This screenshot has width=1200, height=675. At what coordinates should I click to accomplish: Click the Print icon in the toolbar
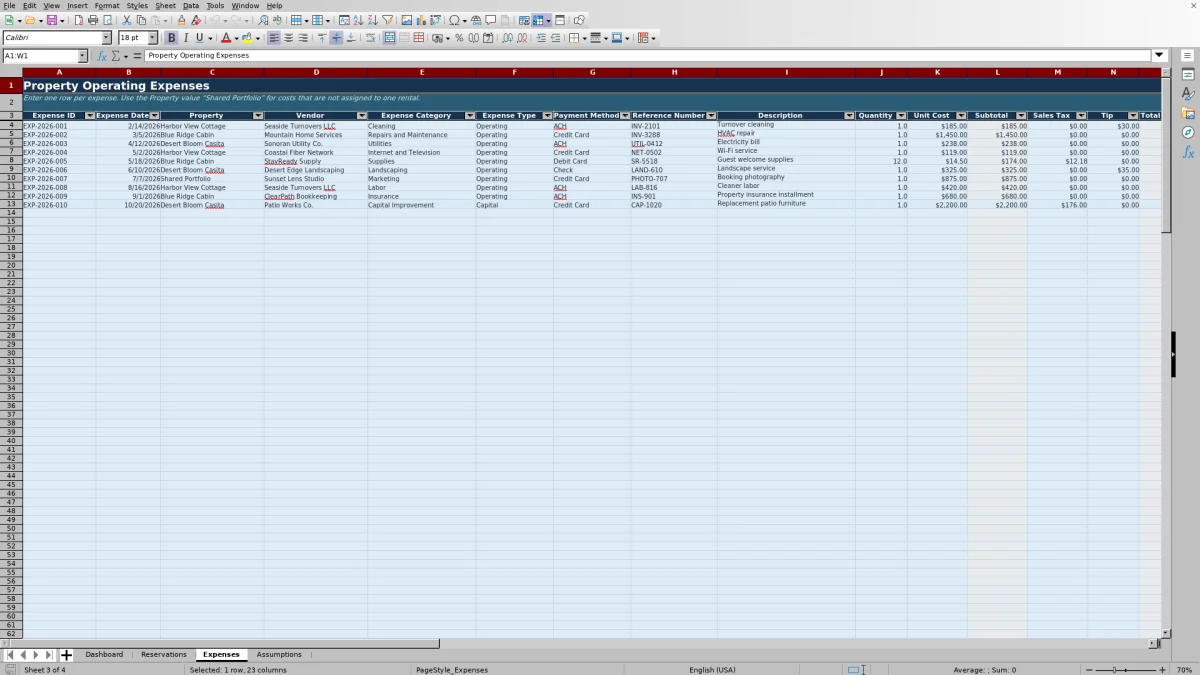(93, 20)
